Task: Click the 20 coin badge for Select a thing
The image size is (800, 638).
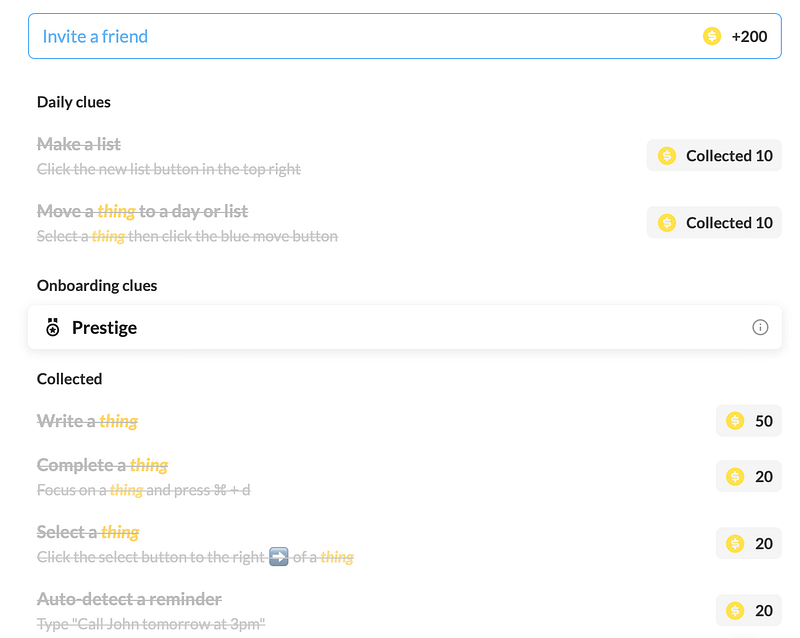Action: click(x=749, y=543)
